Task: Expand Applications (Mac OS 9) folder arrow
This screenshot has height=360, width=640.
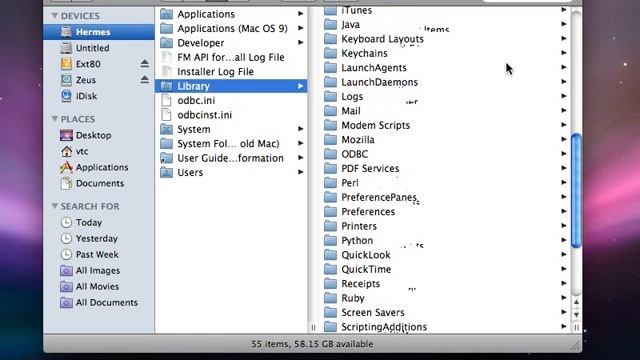Action: pyautogui.click(x=300, y=28)
